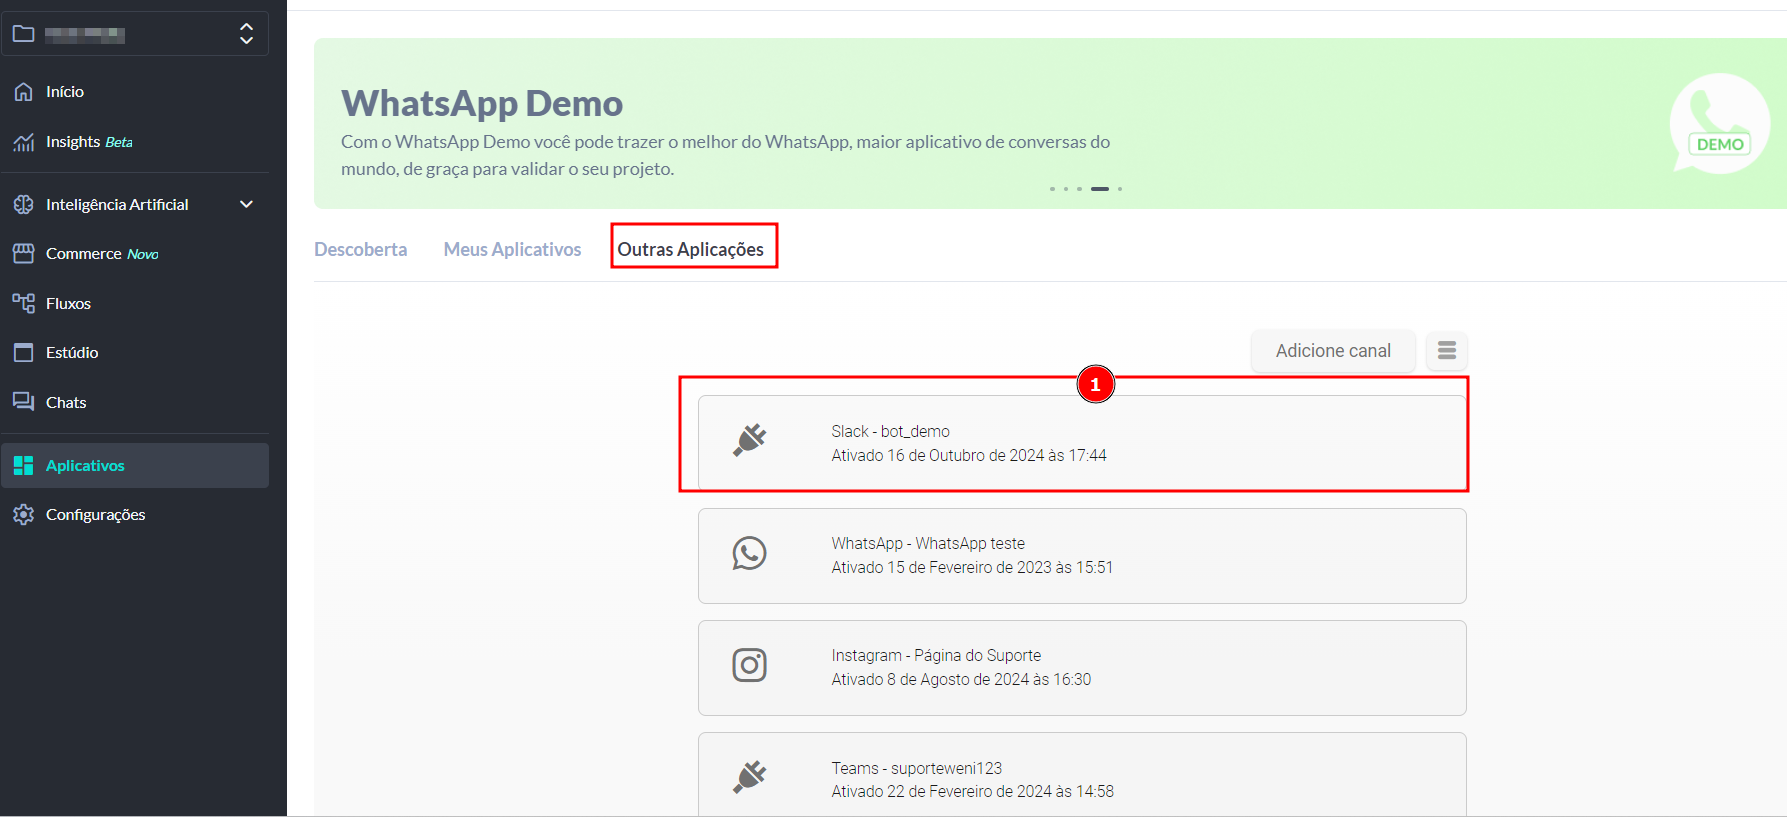
Task: Click the Instagram logo in channel list
Action: 749,666
